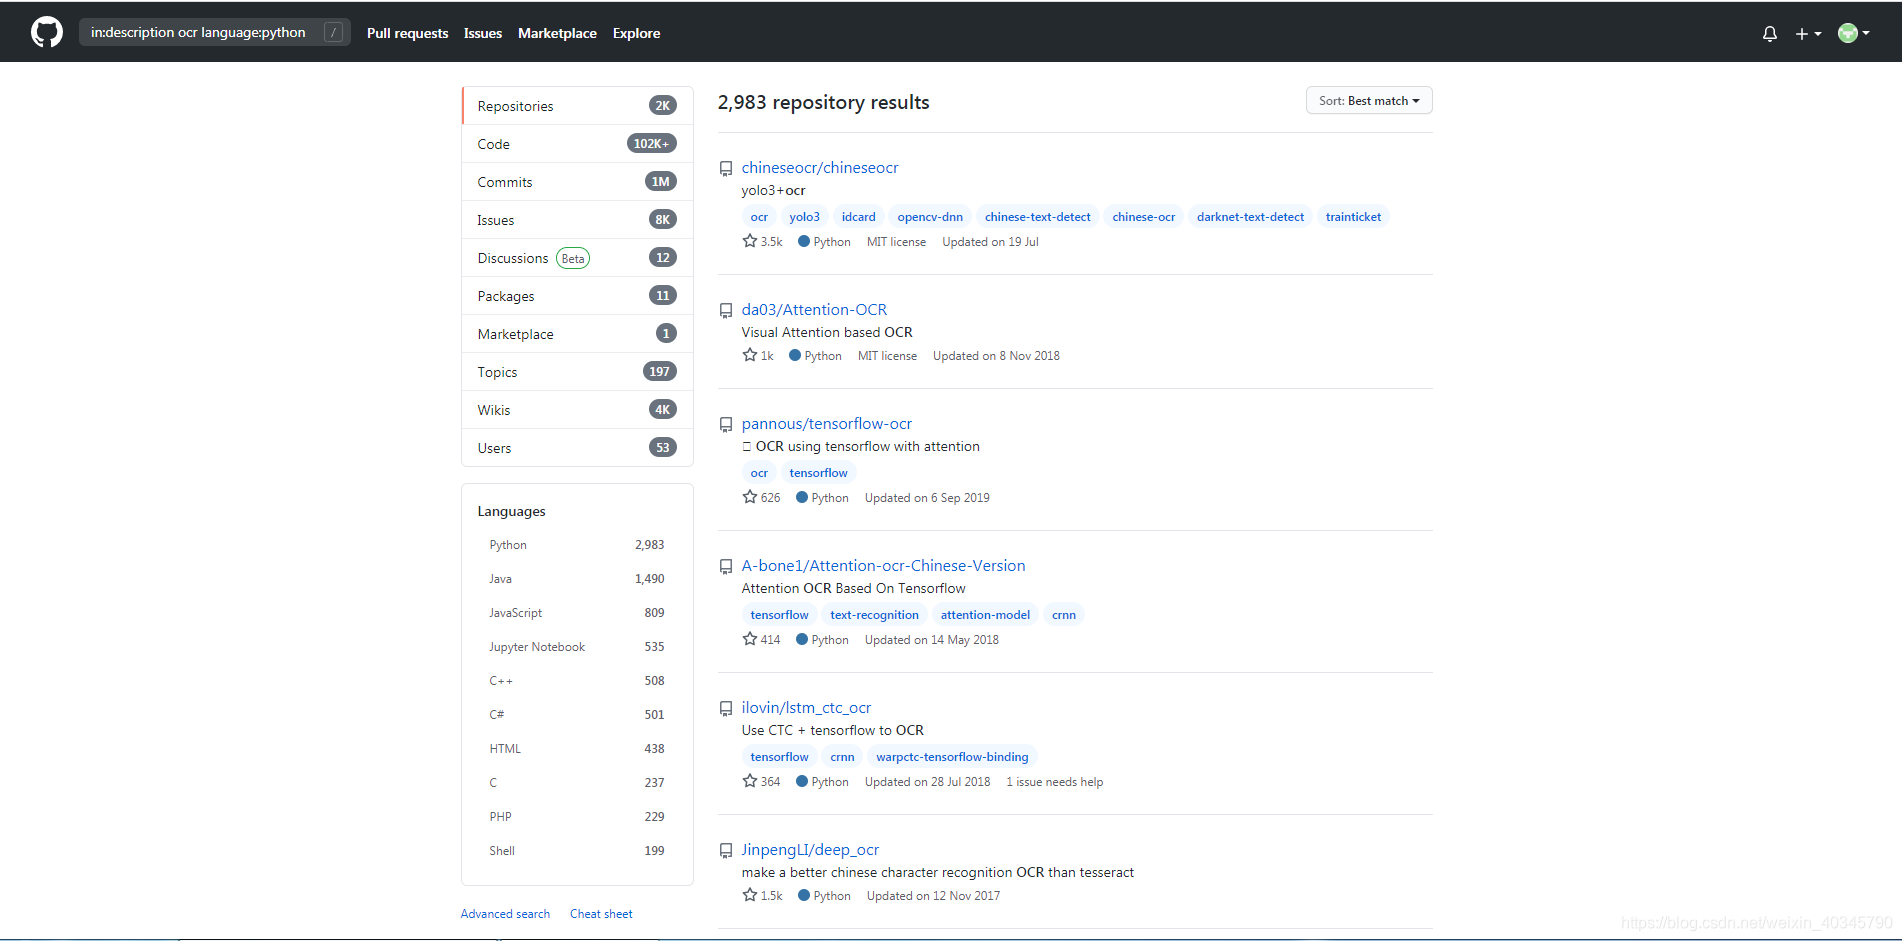Expand the plus create-new dropdown
The height and width of the screenshot is (941, 1902).
pyautogui.click(x=1808, y=33)
